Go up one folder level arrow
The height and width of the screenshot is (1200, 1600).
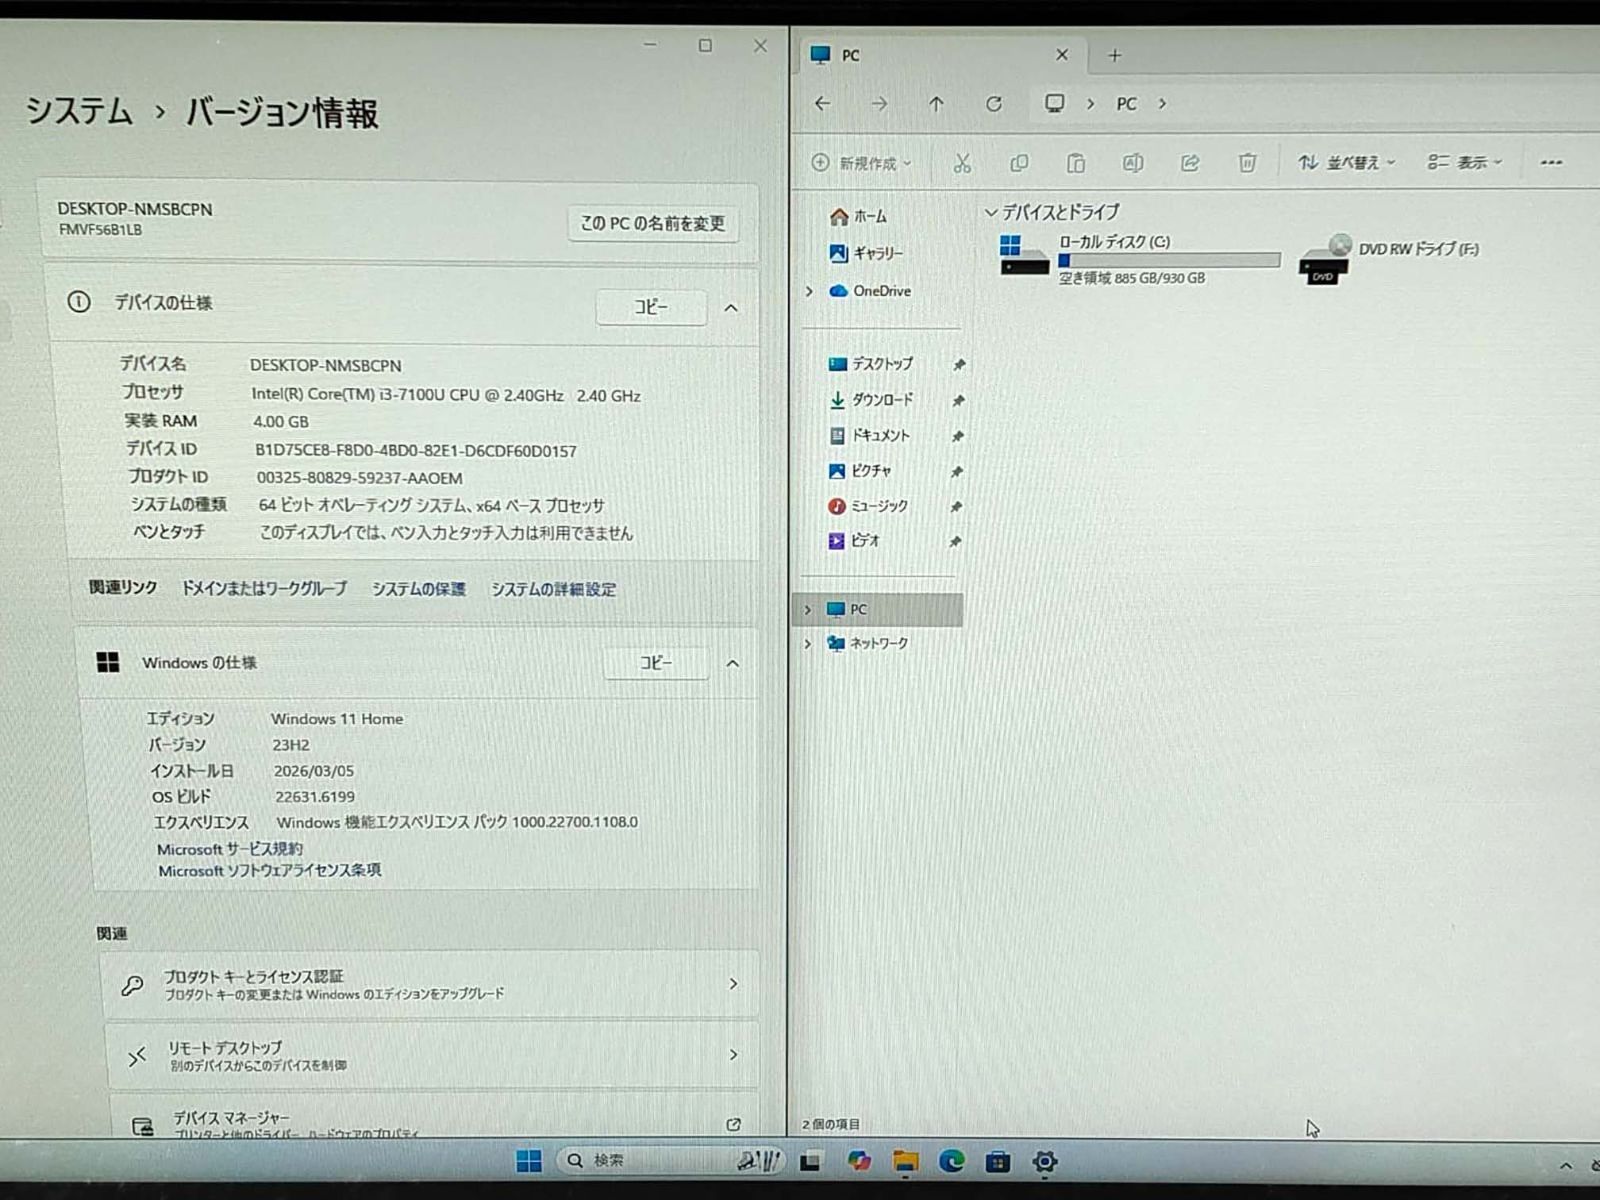click(x=936, y=104)
